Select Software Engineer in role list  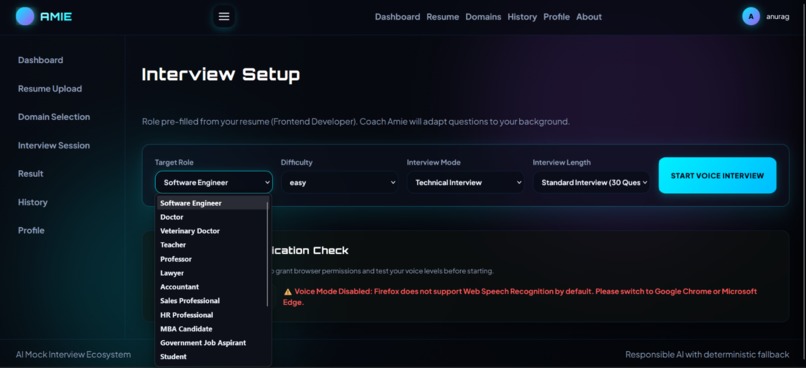click(x=212, y=203)
